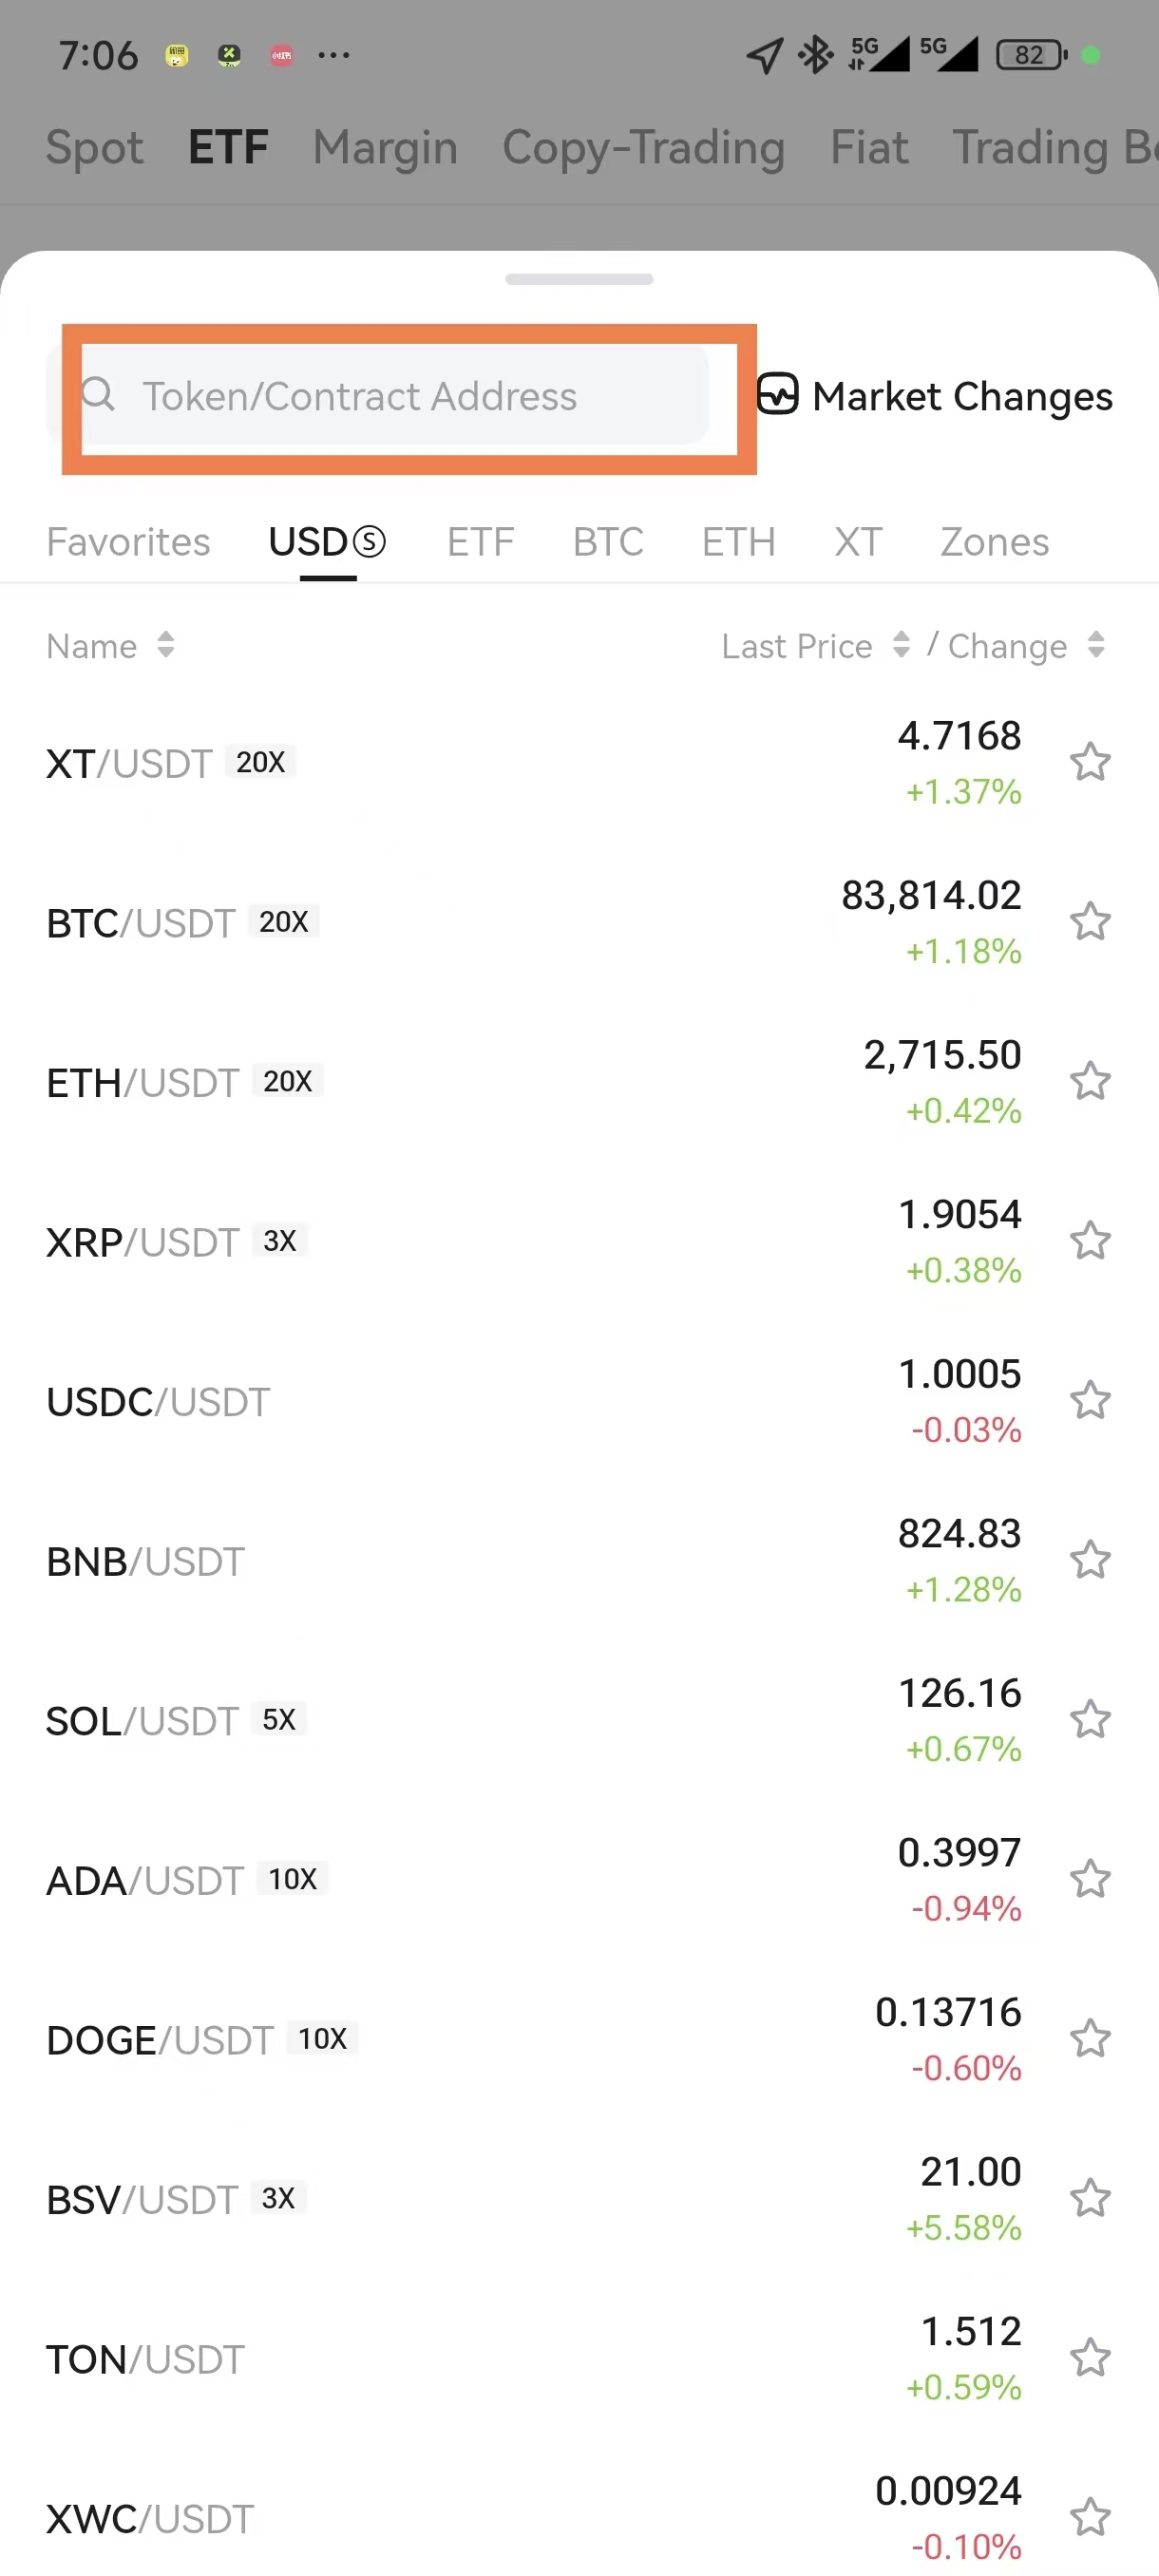The image size is (1159, 2576).
Task: Star the BTC/USDT pair
Action: (1090, 921)
